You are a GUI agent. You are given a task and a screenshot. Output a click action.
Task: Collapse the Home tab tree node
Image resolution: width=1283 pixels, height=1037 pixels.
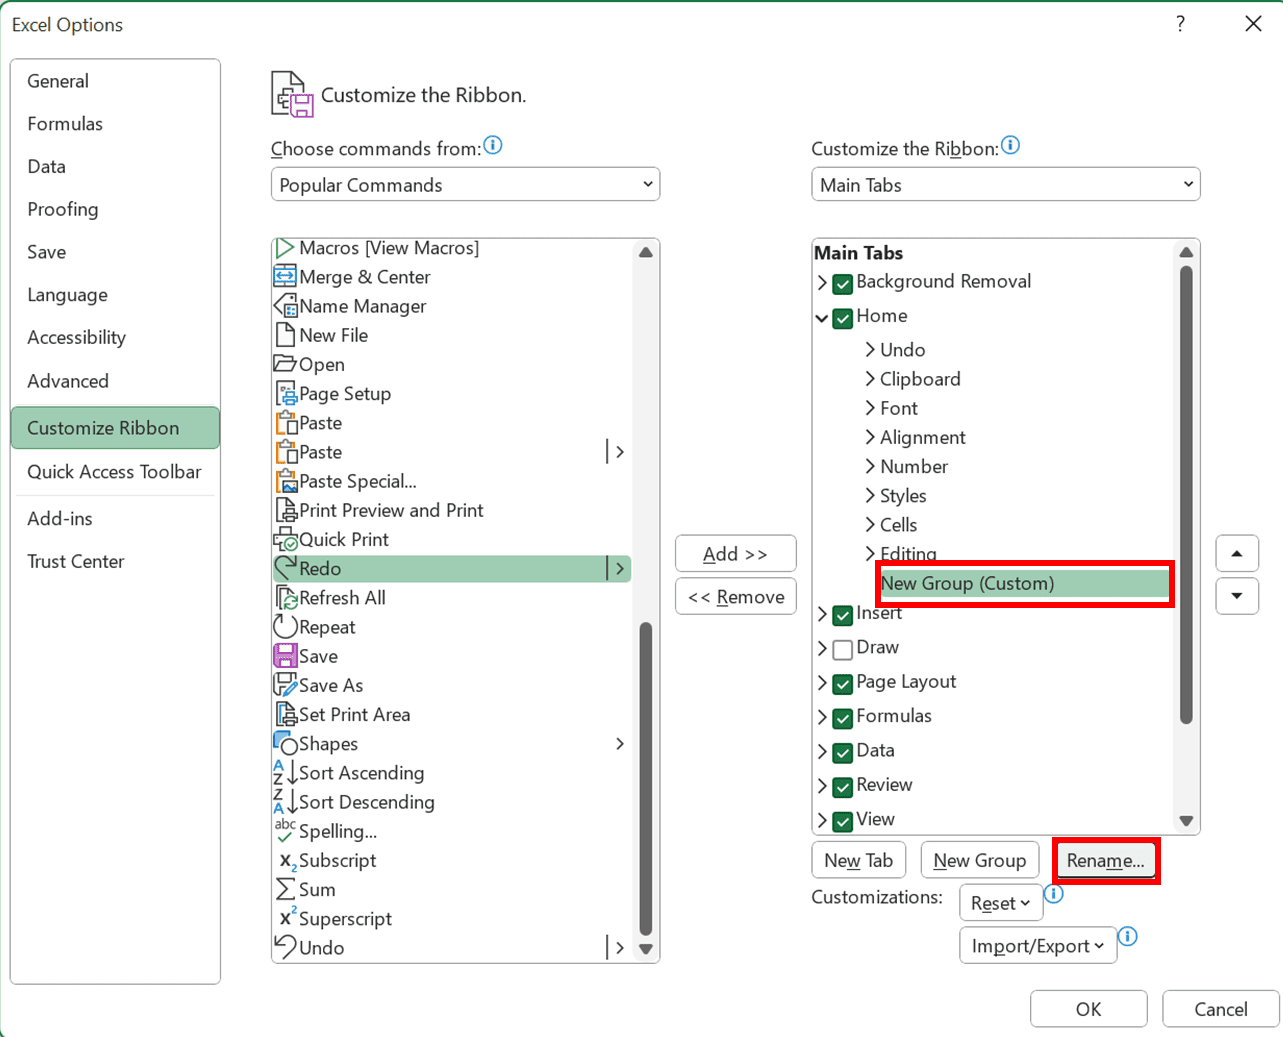coord(822,318)
